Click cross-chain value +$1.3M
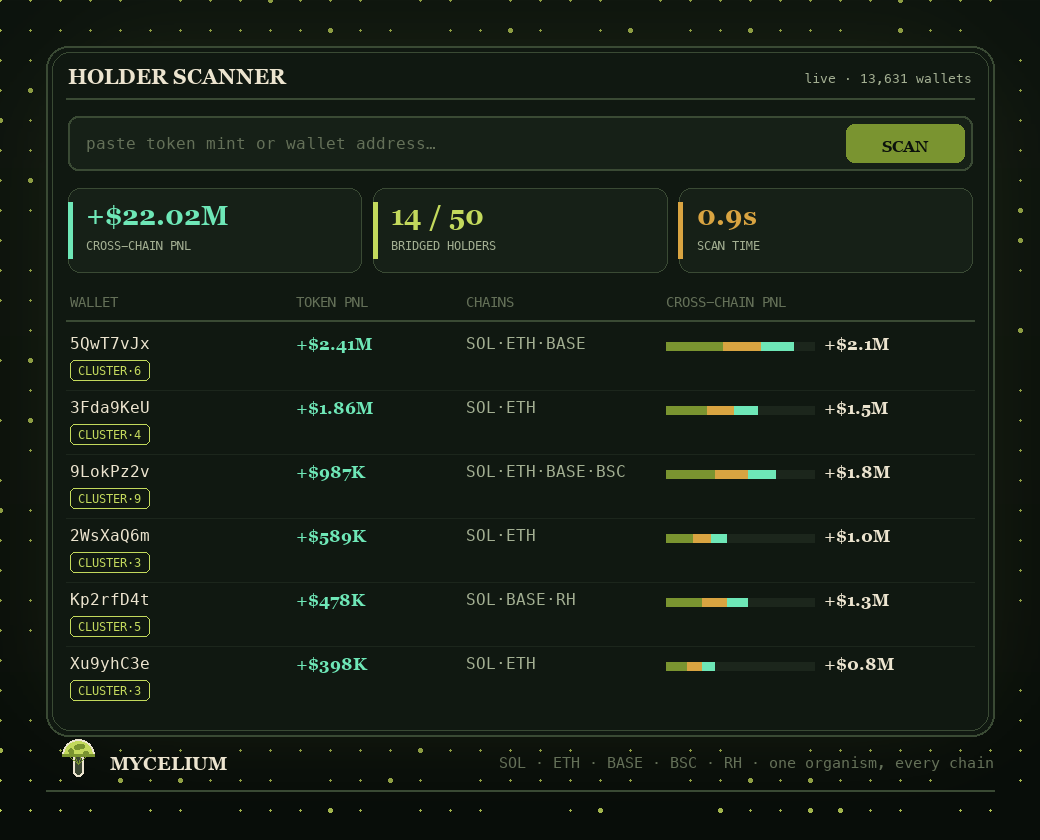The image size is (1040, 840). pyautogui.click(x=856, y=600)
